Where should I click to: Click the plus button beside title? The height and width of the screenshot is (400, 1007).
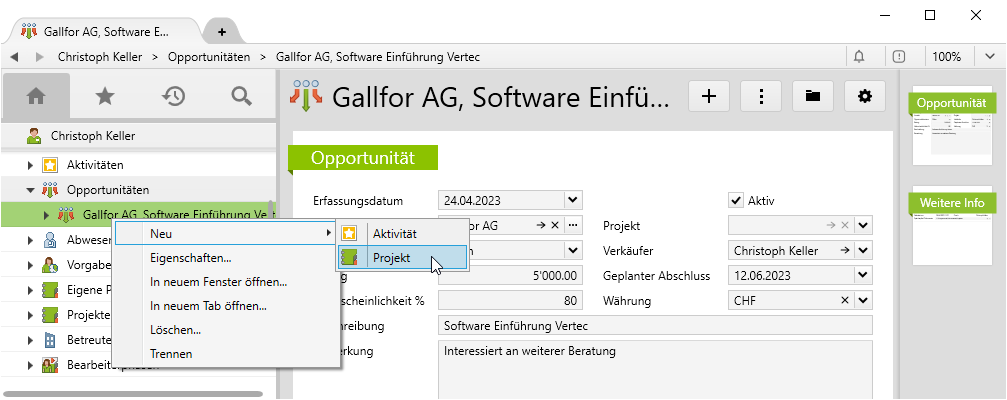[x=710, y=96]
